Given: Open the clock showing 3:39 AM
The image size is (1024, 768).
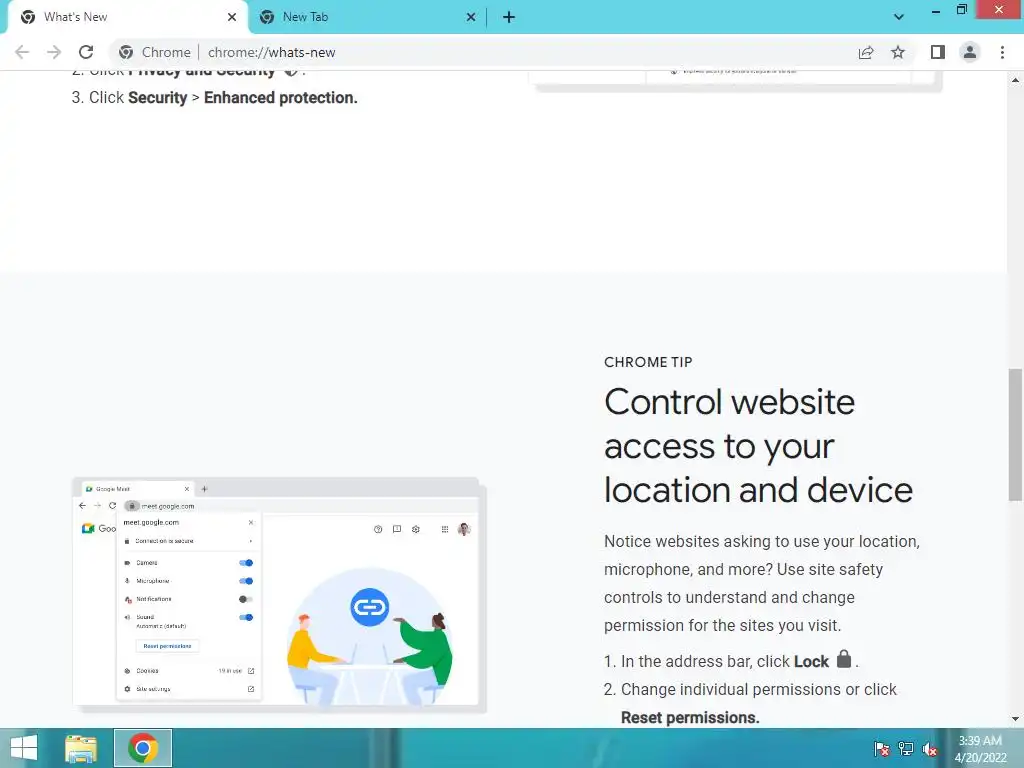Looking at the screenshot, I should tap(980, 749).
